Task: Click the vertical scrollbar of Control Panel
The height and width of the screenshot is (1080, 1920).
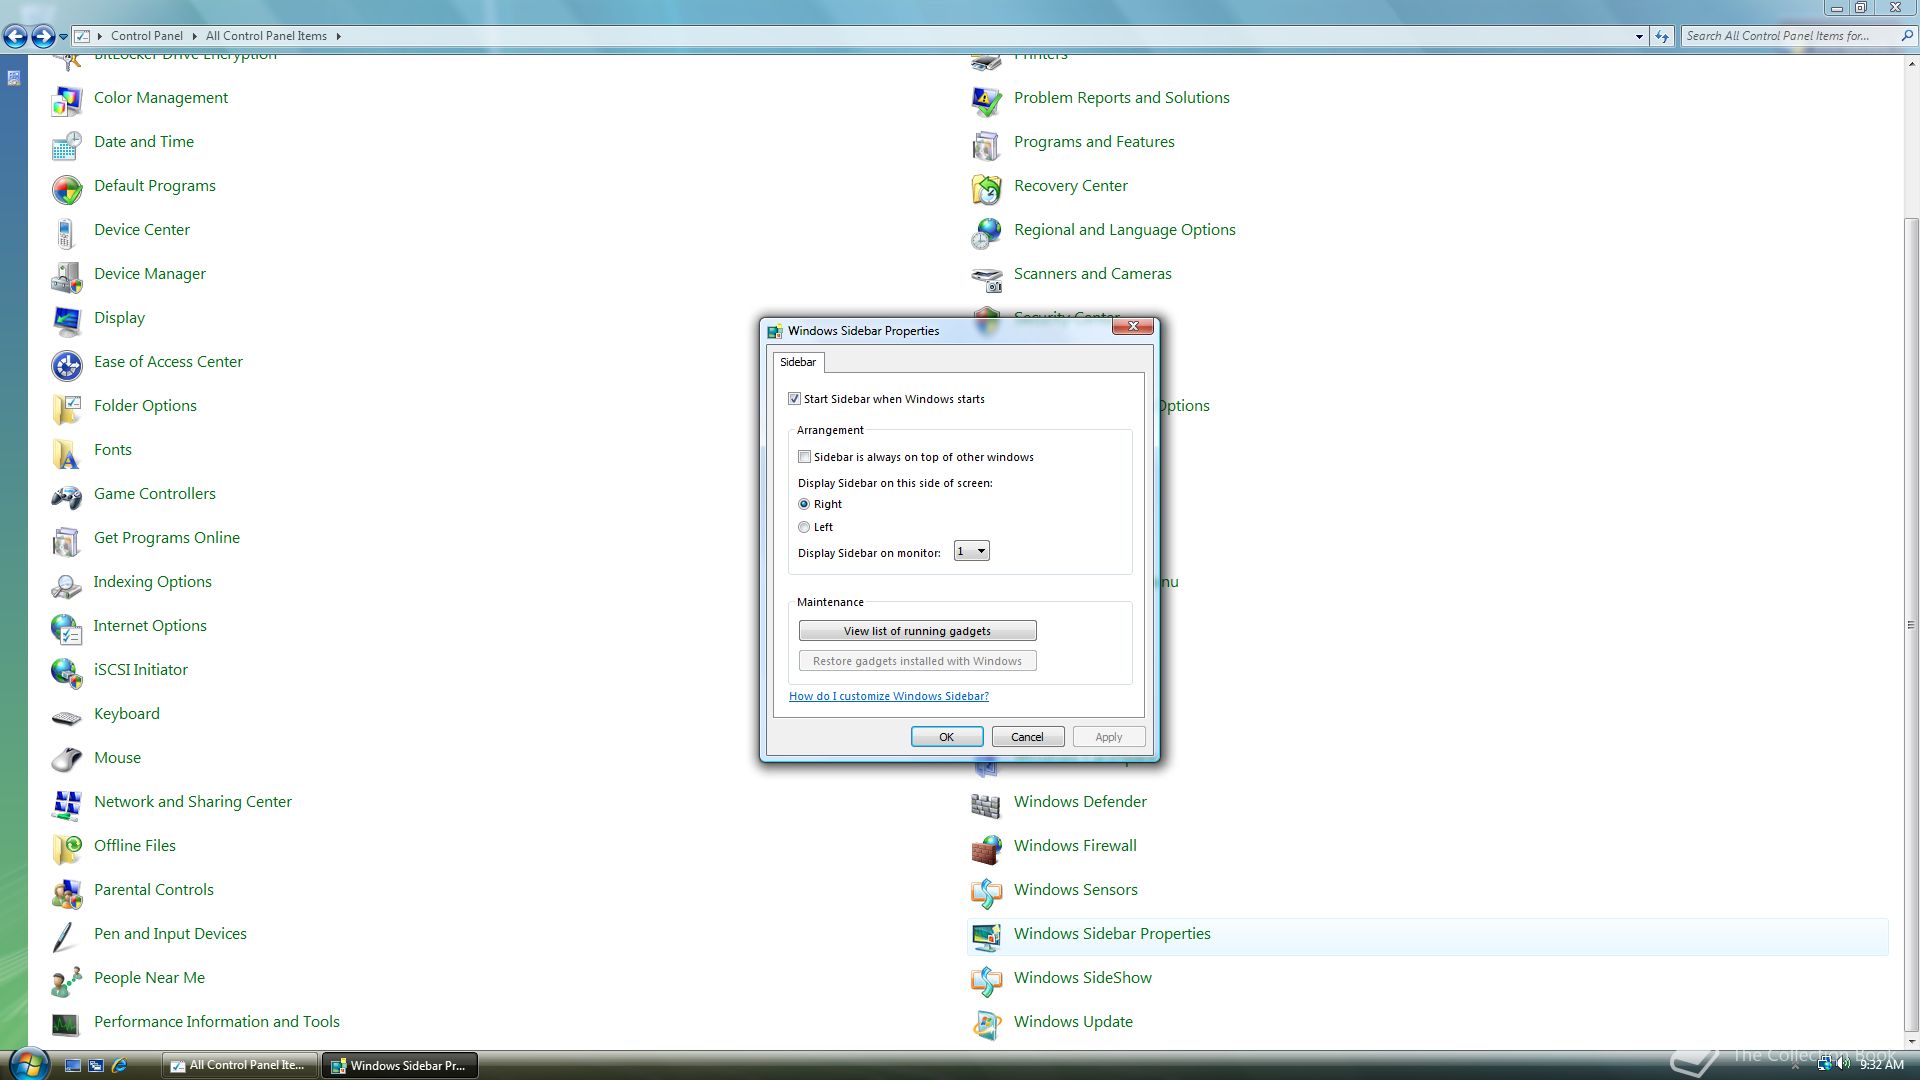Action: click(x=1911, y=624)
